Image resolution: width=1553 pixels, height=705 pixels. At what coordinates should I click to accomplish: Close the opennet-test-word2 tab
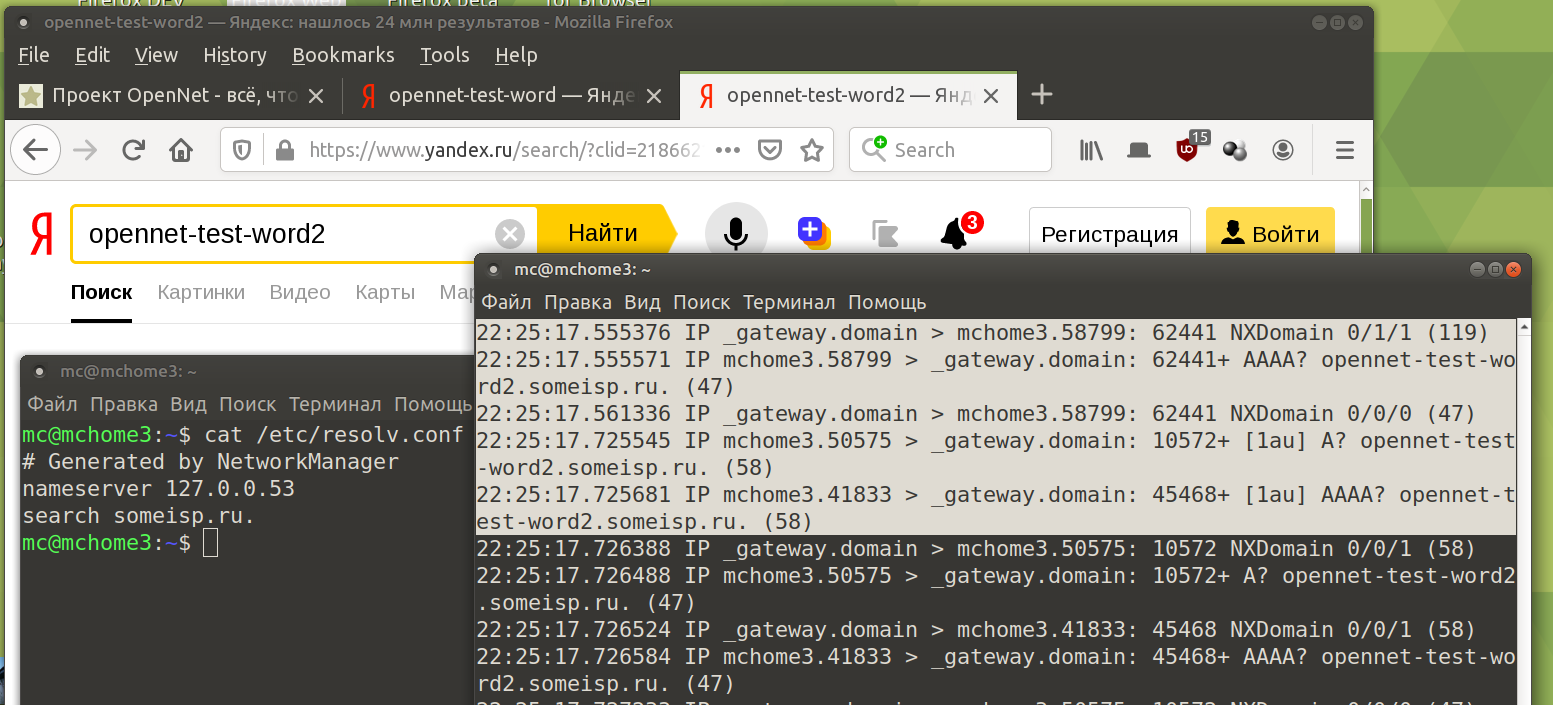coord(991,96)
